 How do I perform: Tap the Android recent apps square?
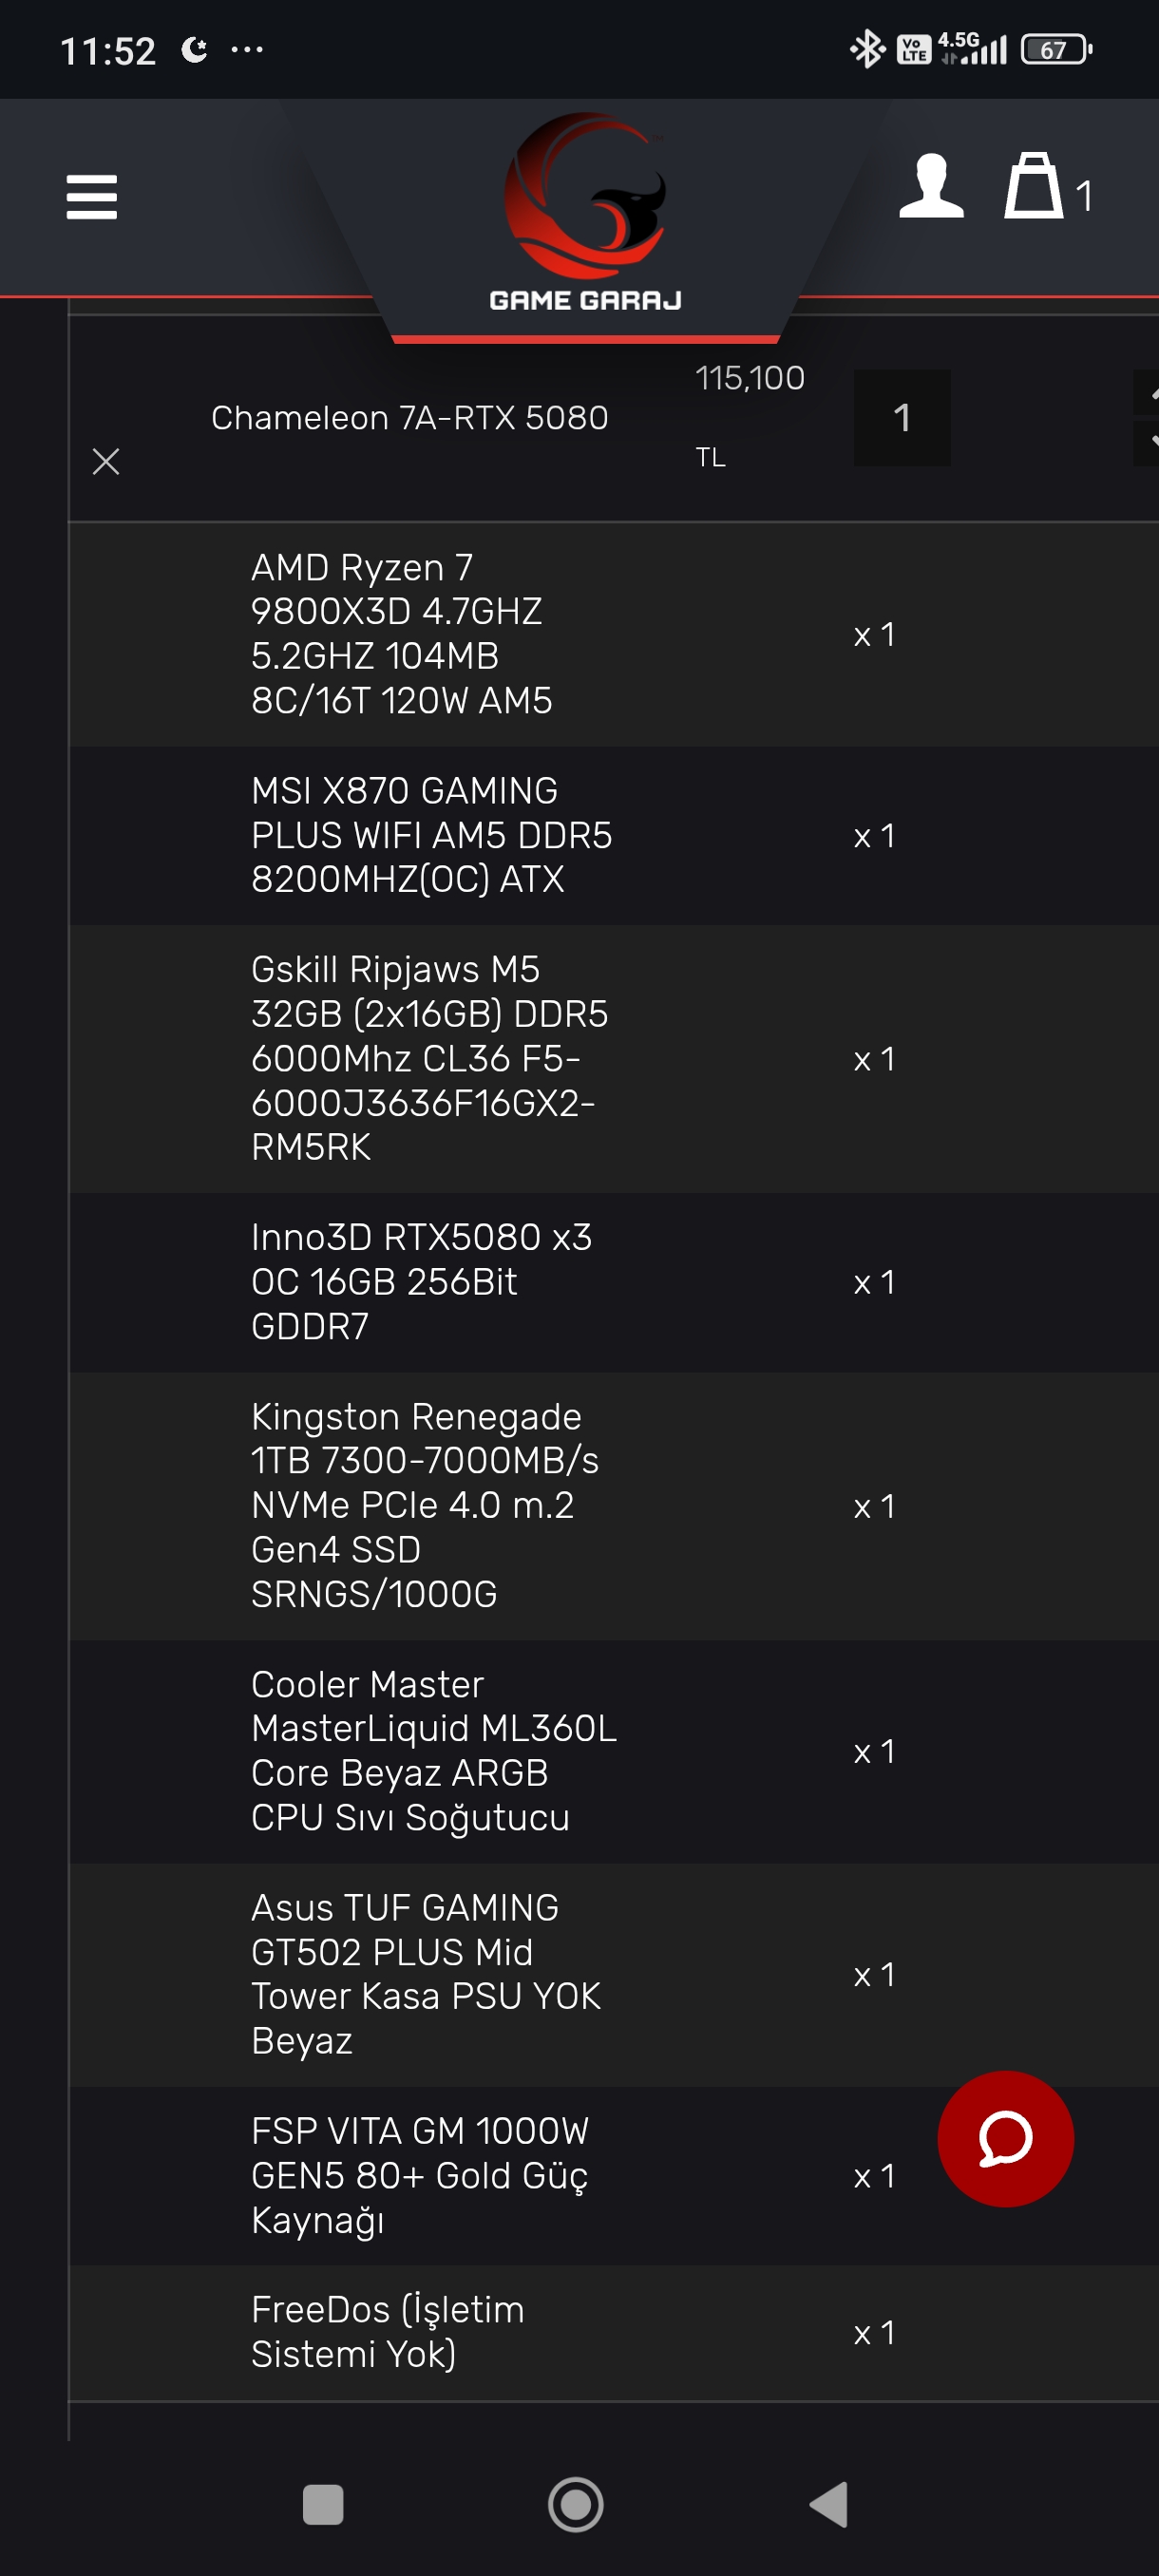click(322, 2504)
